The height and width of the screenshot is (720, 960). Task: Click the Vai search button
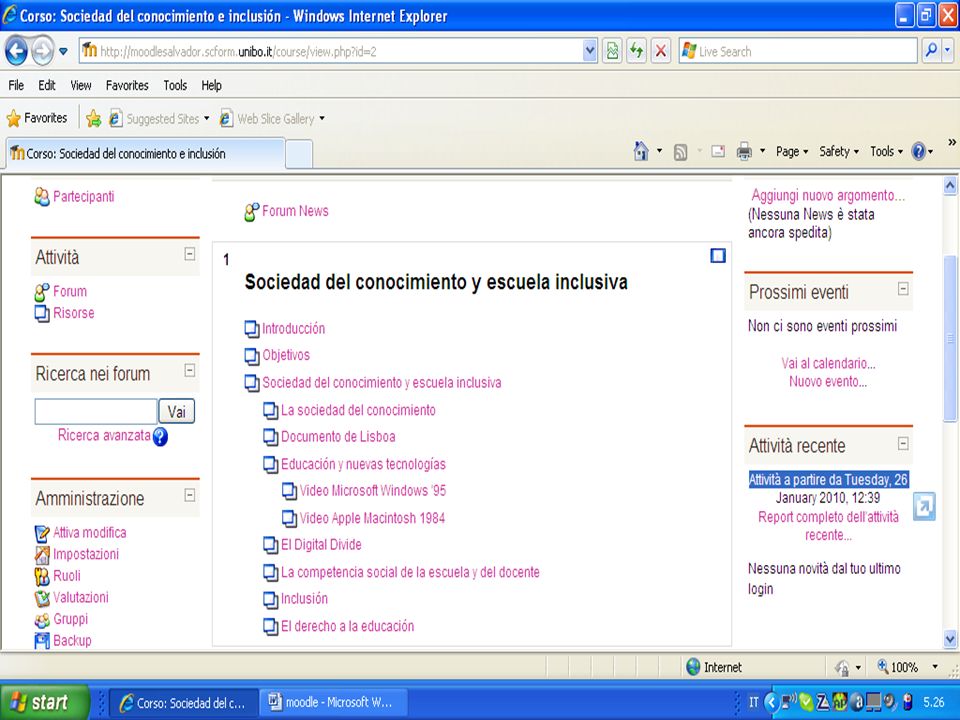click(x=176, y=411)
